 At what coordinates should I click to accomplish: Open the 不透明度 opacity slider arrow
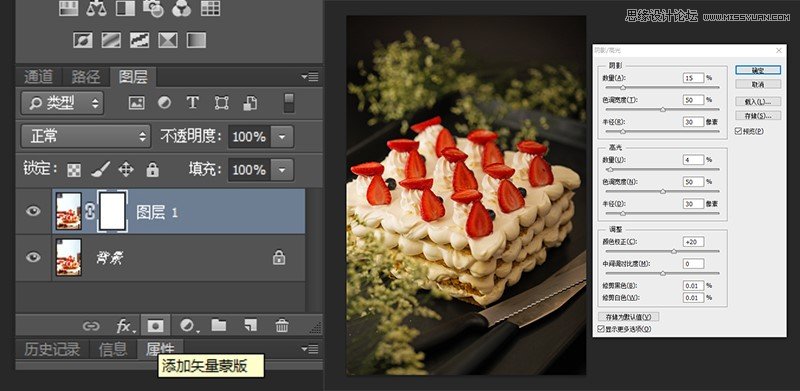pyautogui.click(x=282, y=137)
